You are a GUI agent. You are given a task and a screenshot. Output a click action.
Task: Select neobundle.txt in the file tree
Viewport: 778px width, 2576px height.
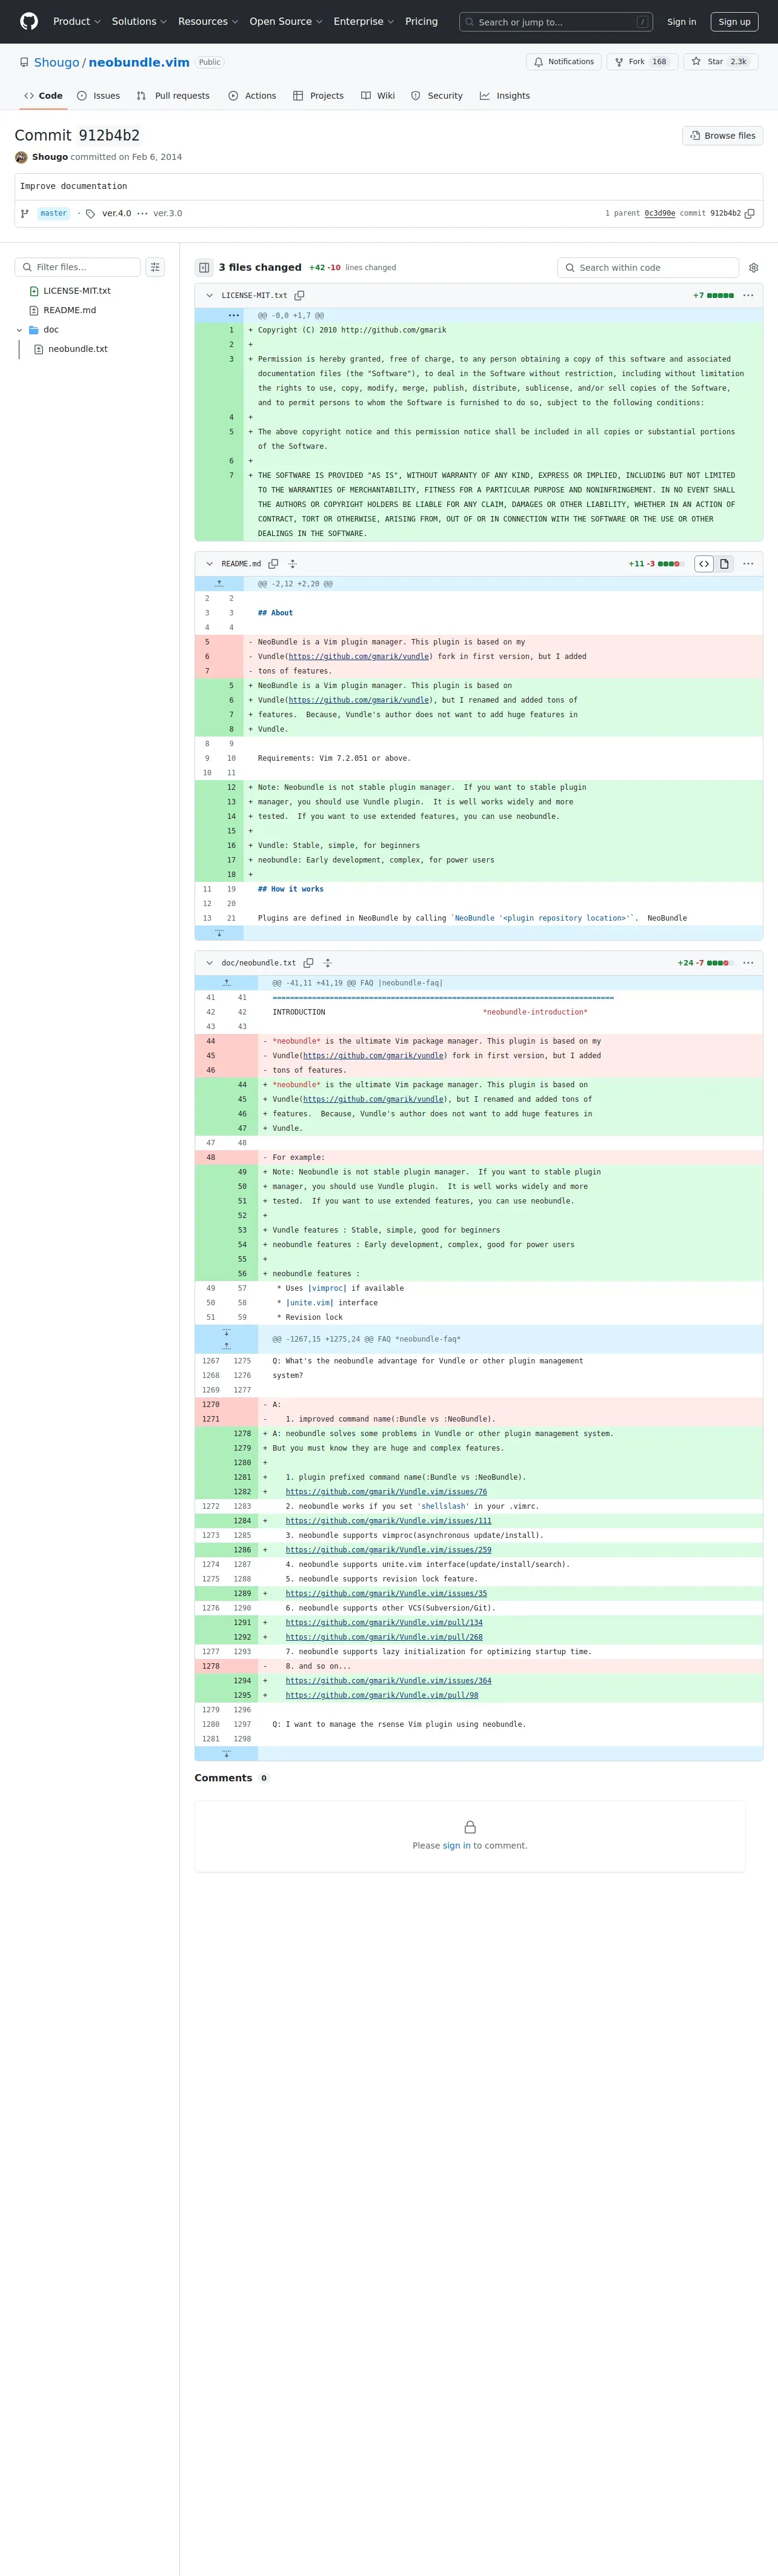(x=78, y=349)
